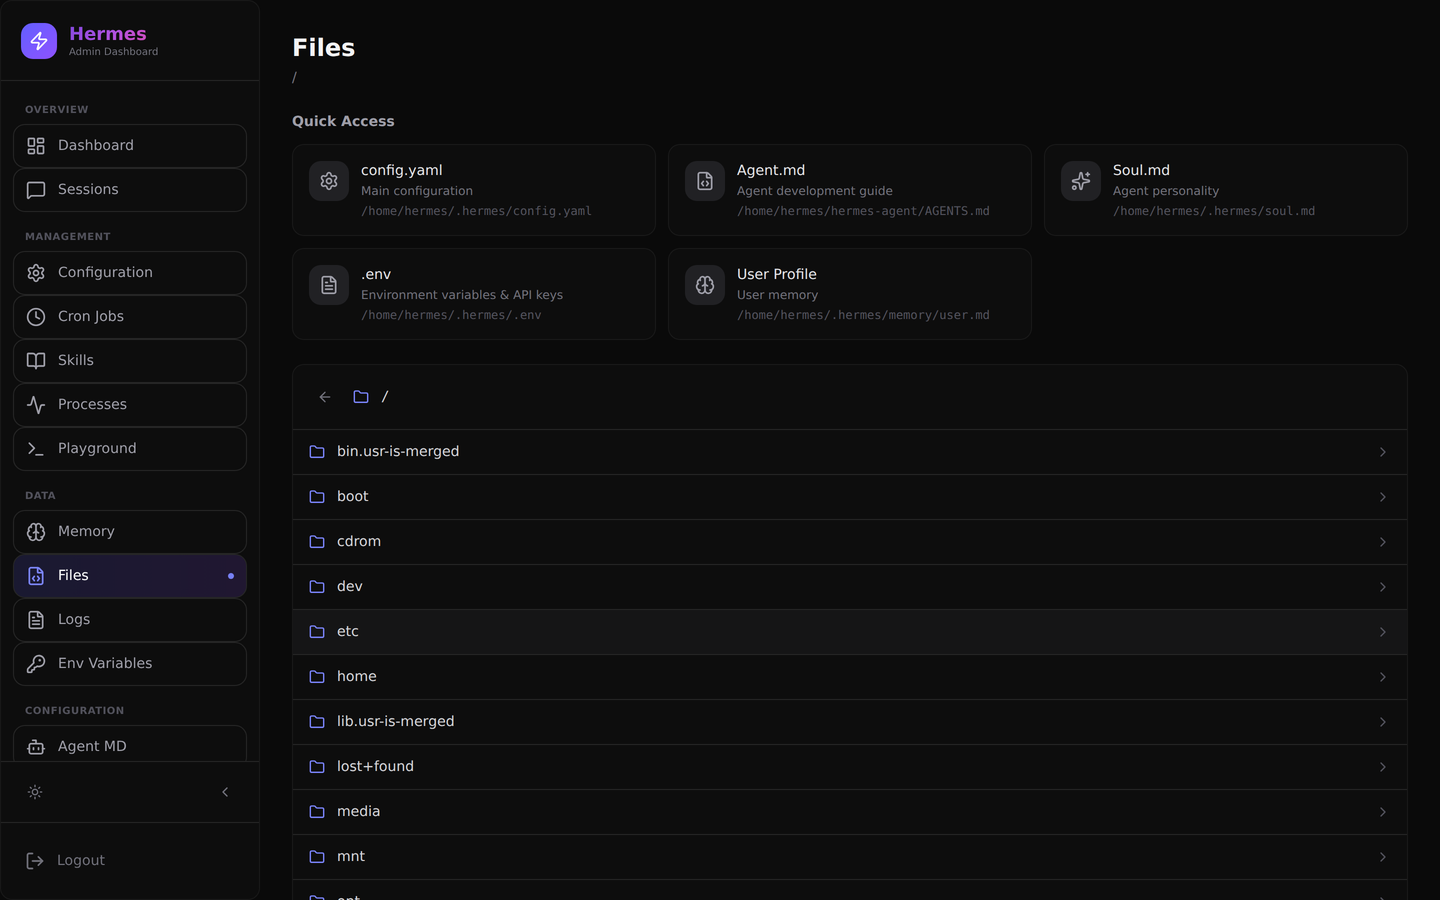Click the Env Variables label in the sidebar
Image resolution: width=1440 pixels, height=900 pixels.
click(x=105, y=664)
